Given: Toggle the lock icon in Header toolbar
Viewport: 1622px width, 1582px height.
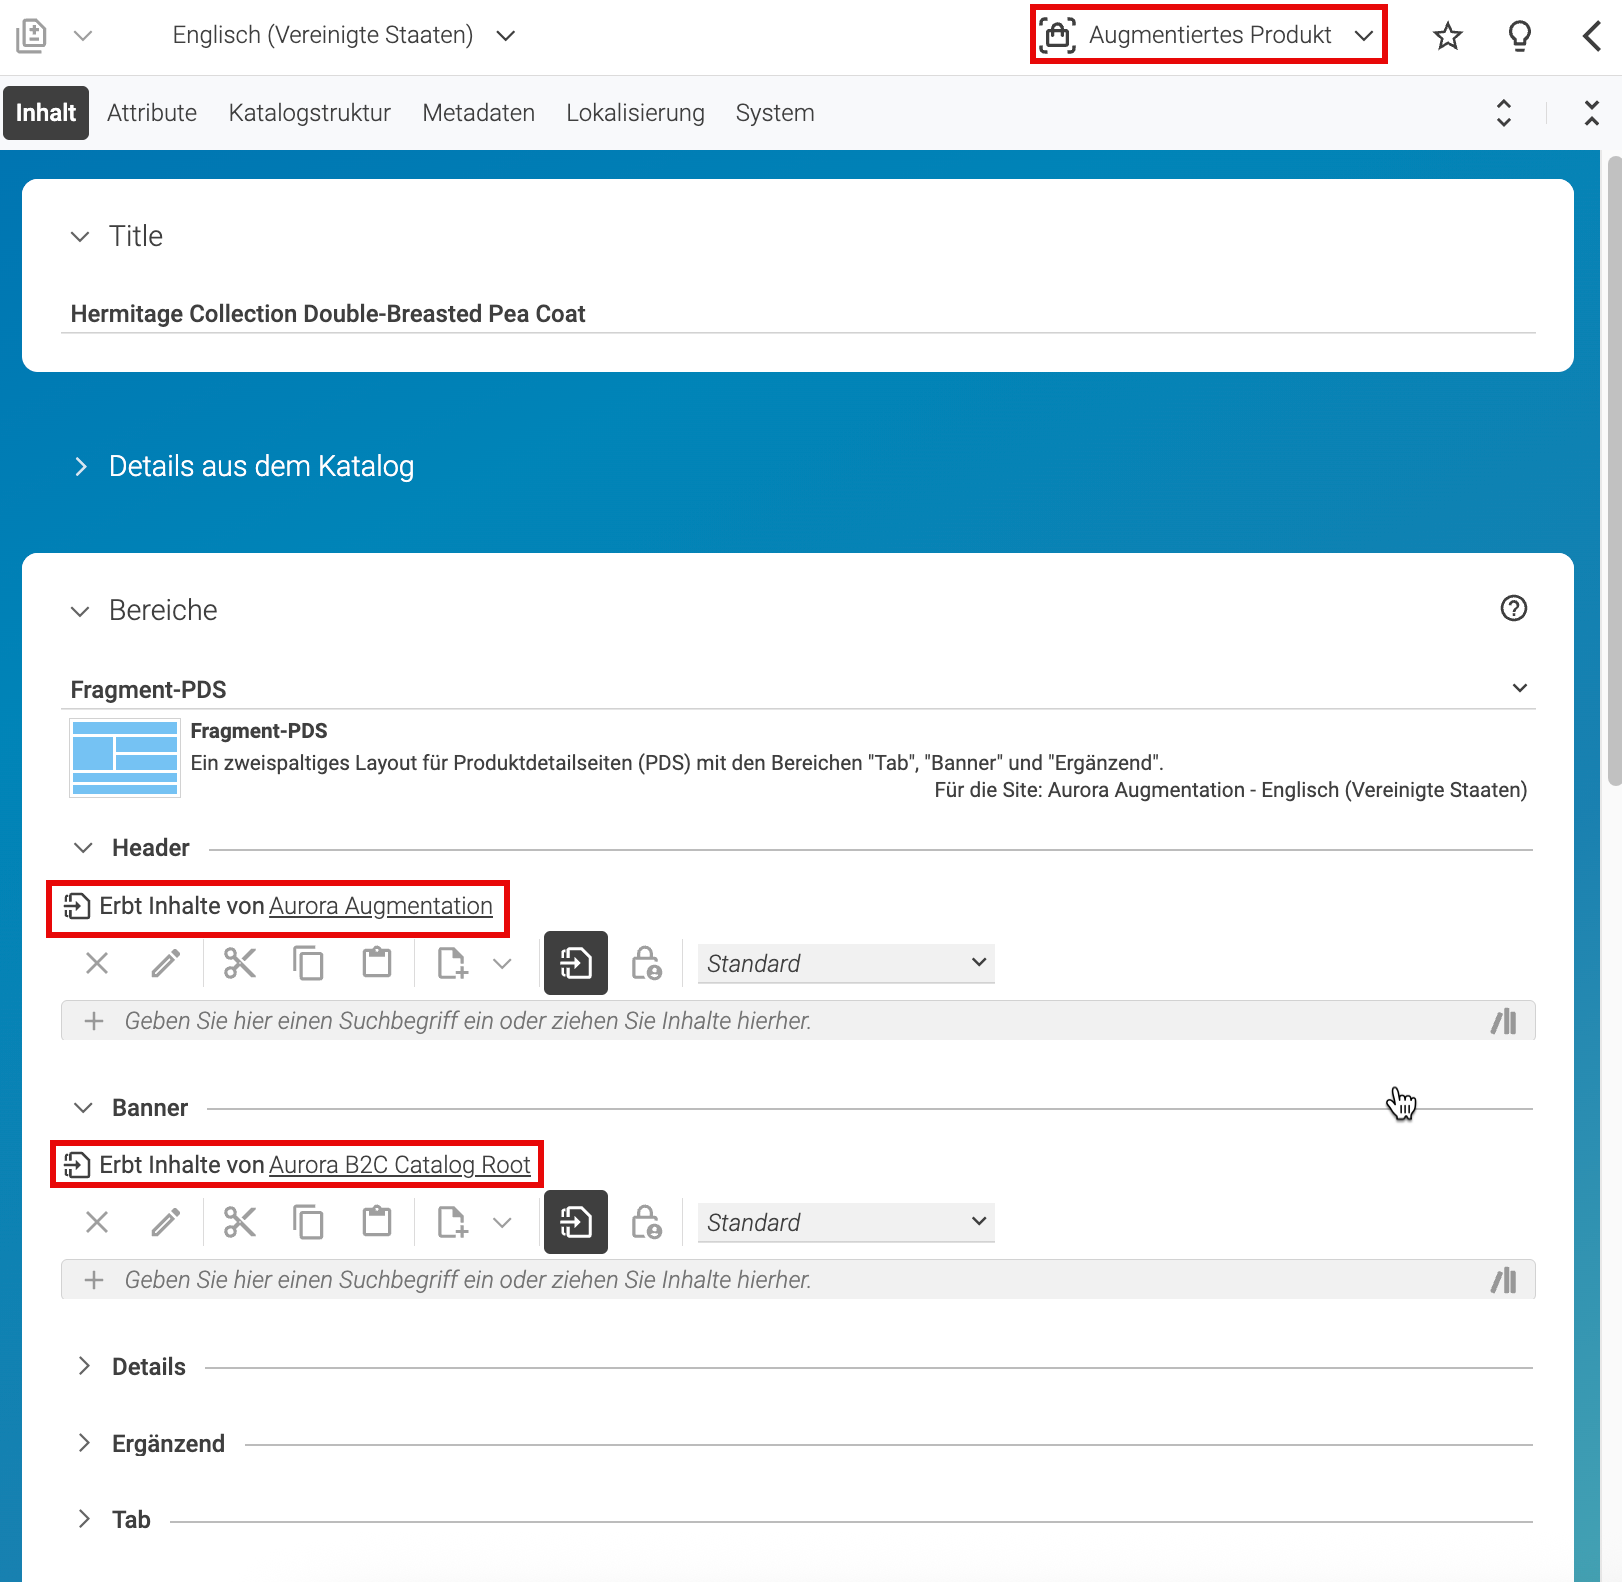Looking at the screenshot, I should coord(646,963).
